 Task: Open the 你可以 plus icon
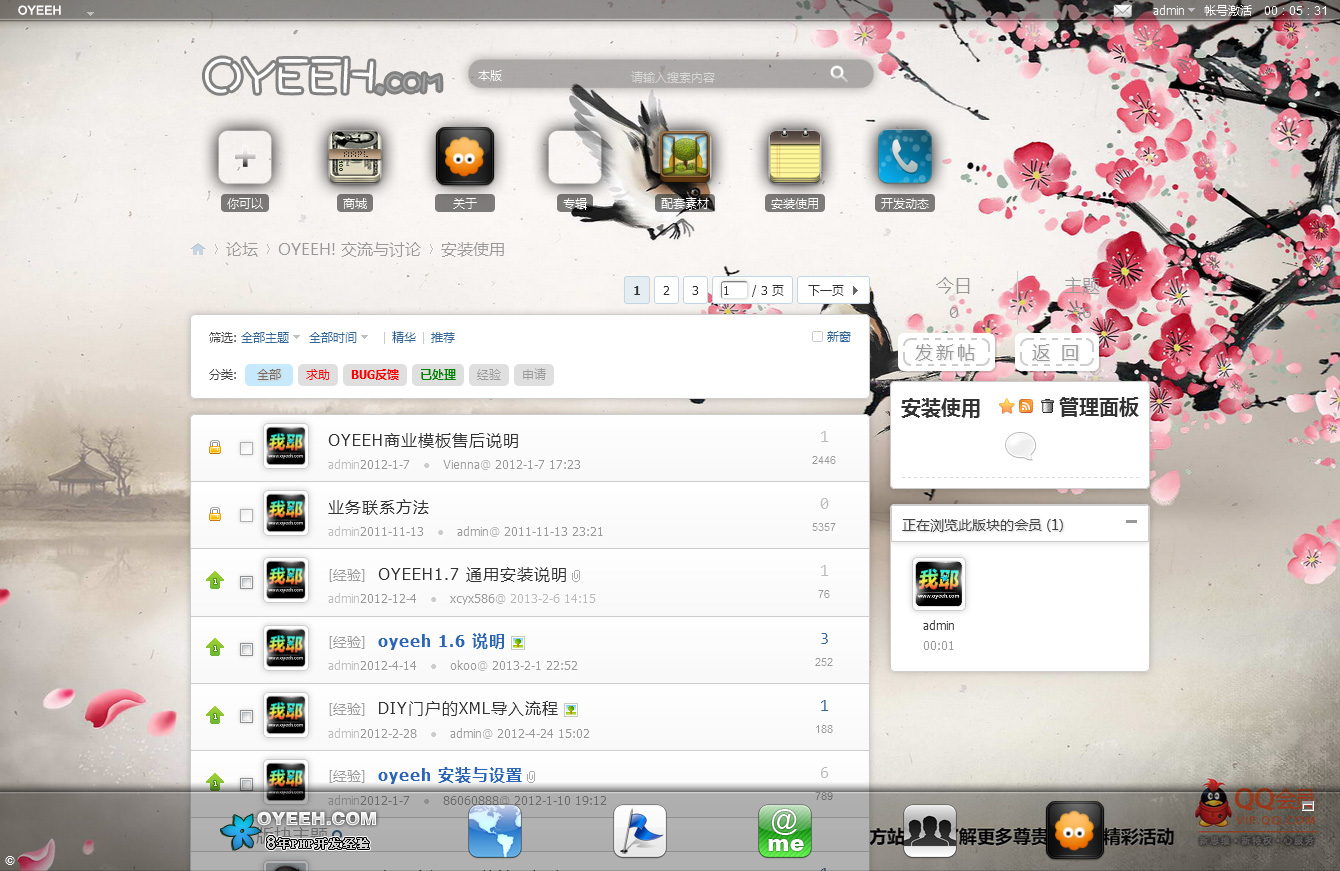(245, 157)
